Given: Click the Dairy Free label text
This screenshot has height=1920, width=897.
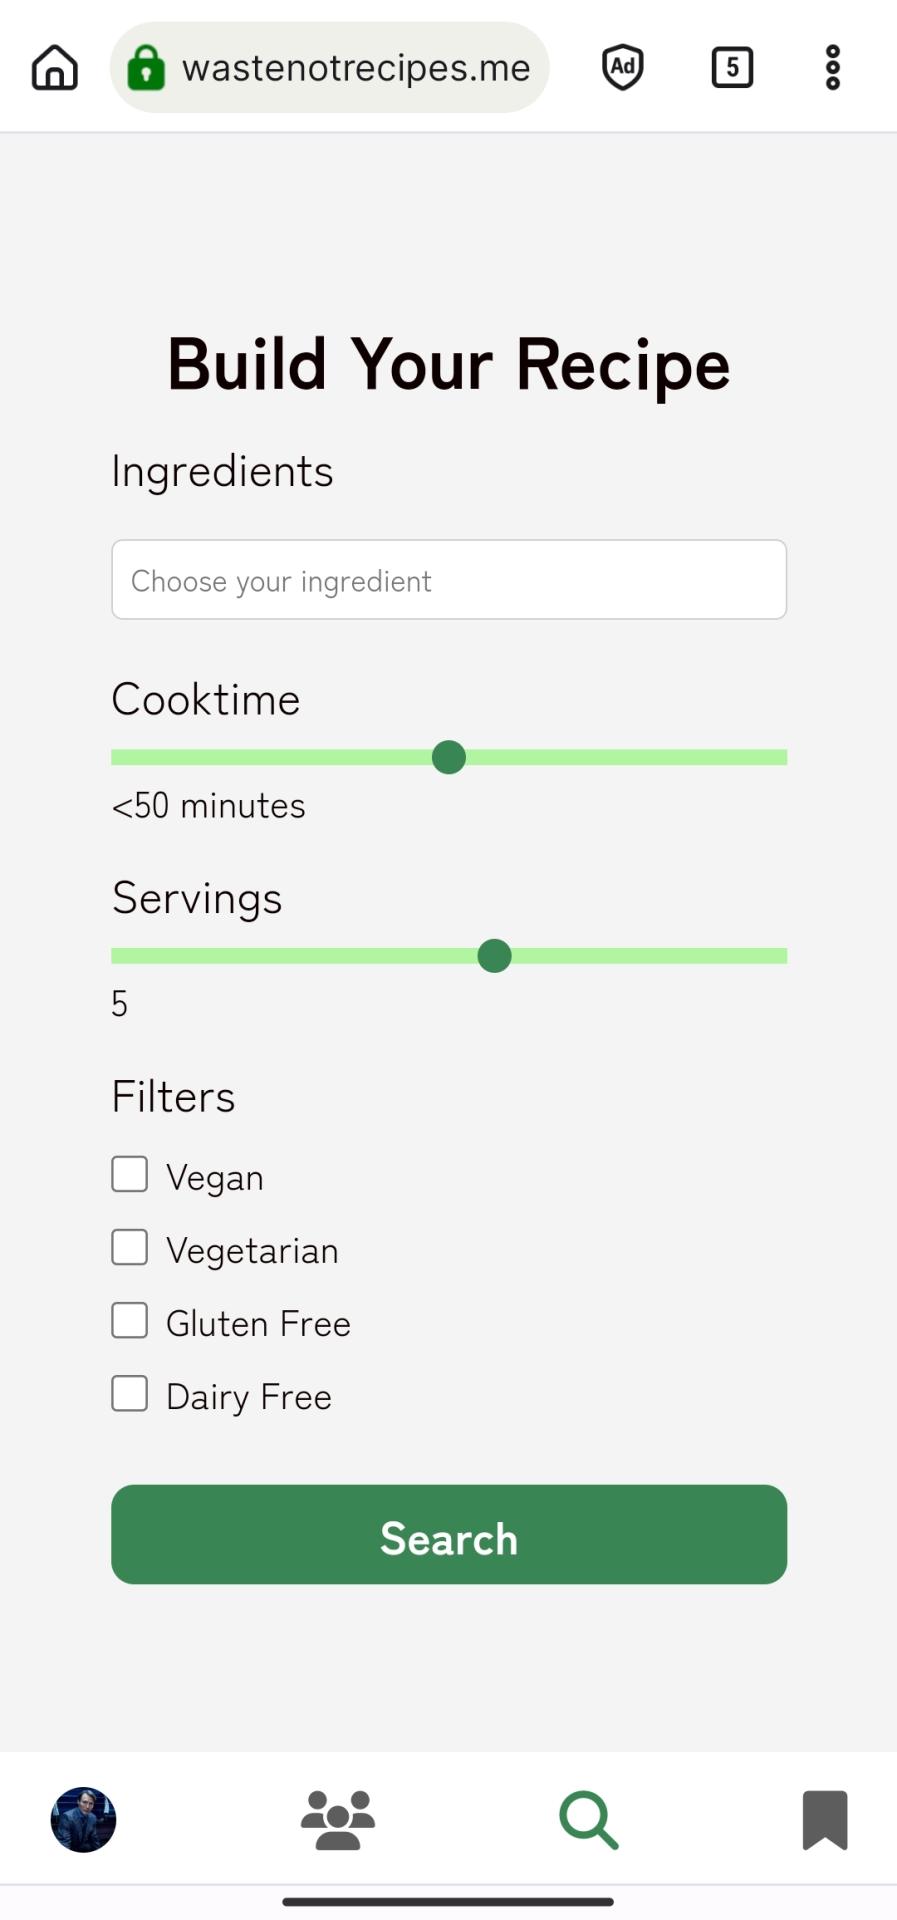Looking at the screenshot, I should click(x=249, y=1397).
